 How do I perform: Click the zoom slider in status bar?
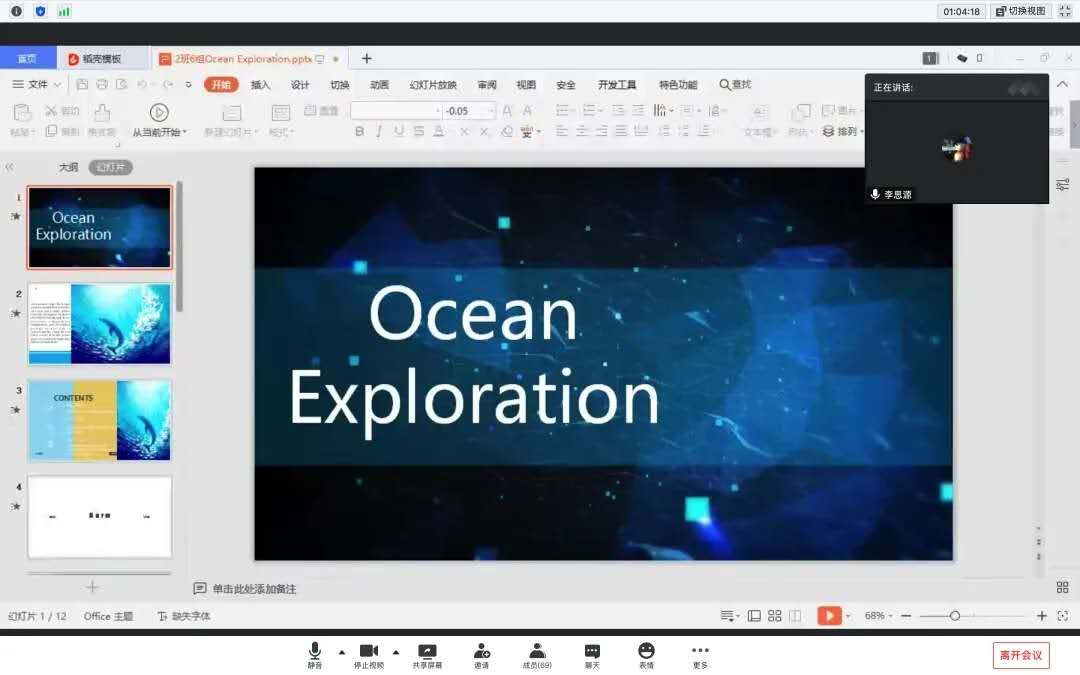coord(955,616)
